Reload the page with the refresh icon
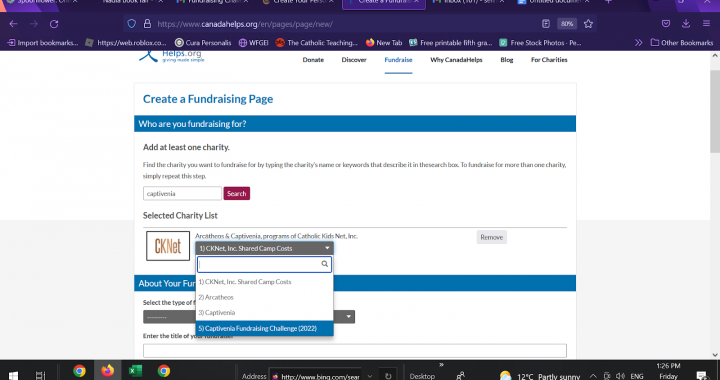This screenshot has height=380, width=720. 54,24
